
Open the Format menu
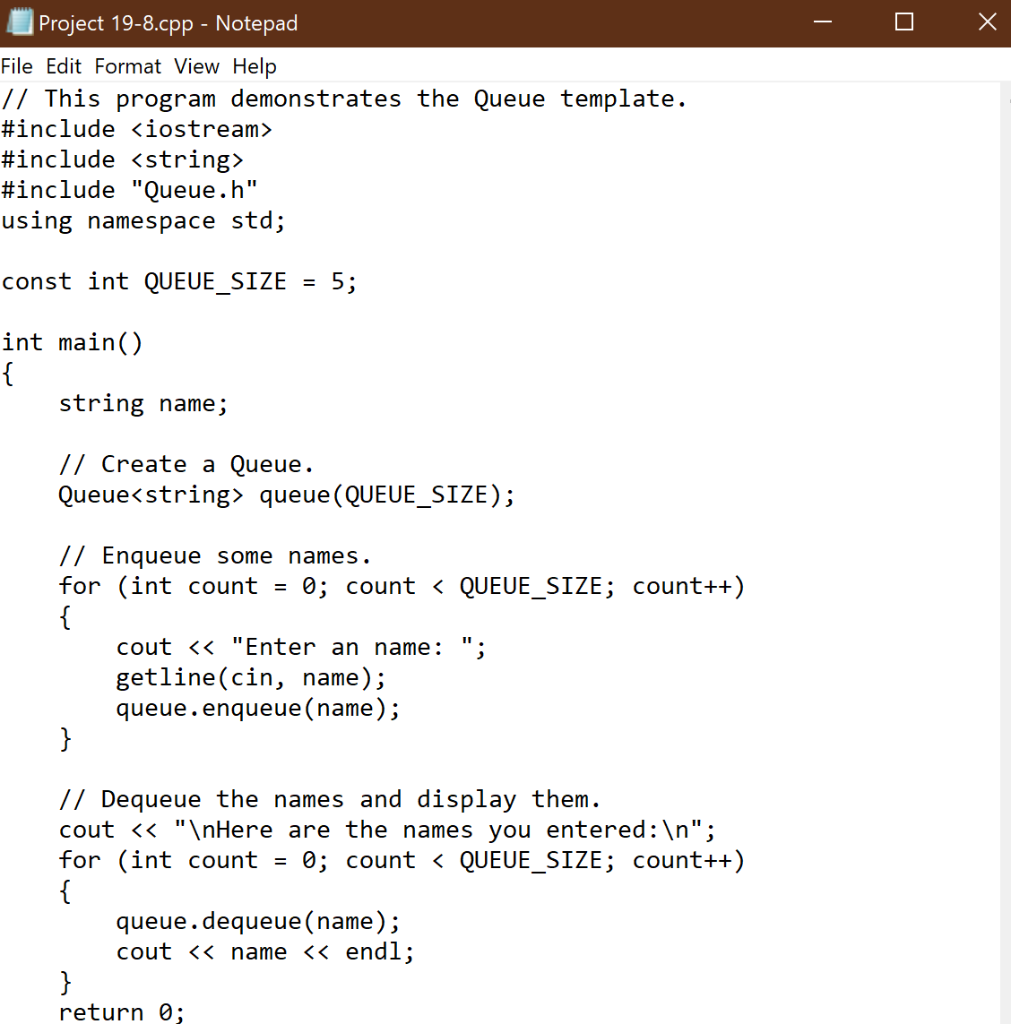(127, 66)
